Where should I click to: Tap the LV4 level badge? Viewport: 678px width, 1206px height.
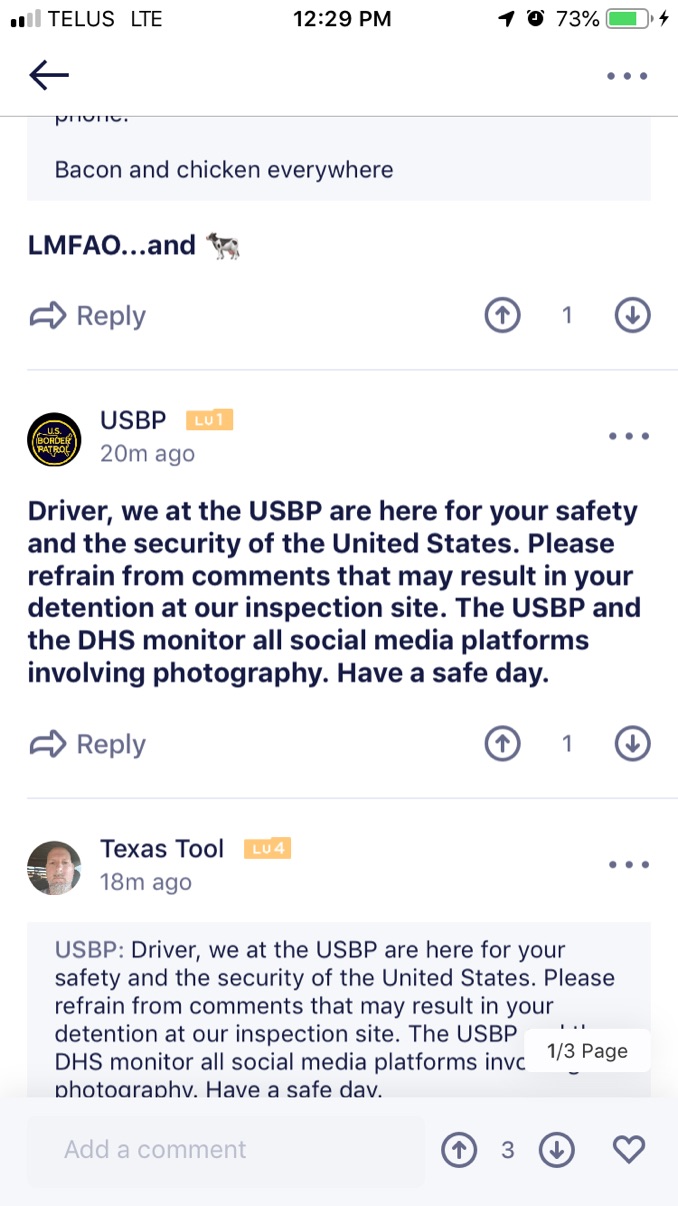pyautogui.click(x=267, y=849)
